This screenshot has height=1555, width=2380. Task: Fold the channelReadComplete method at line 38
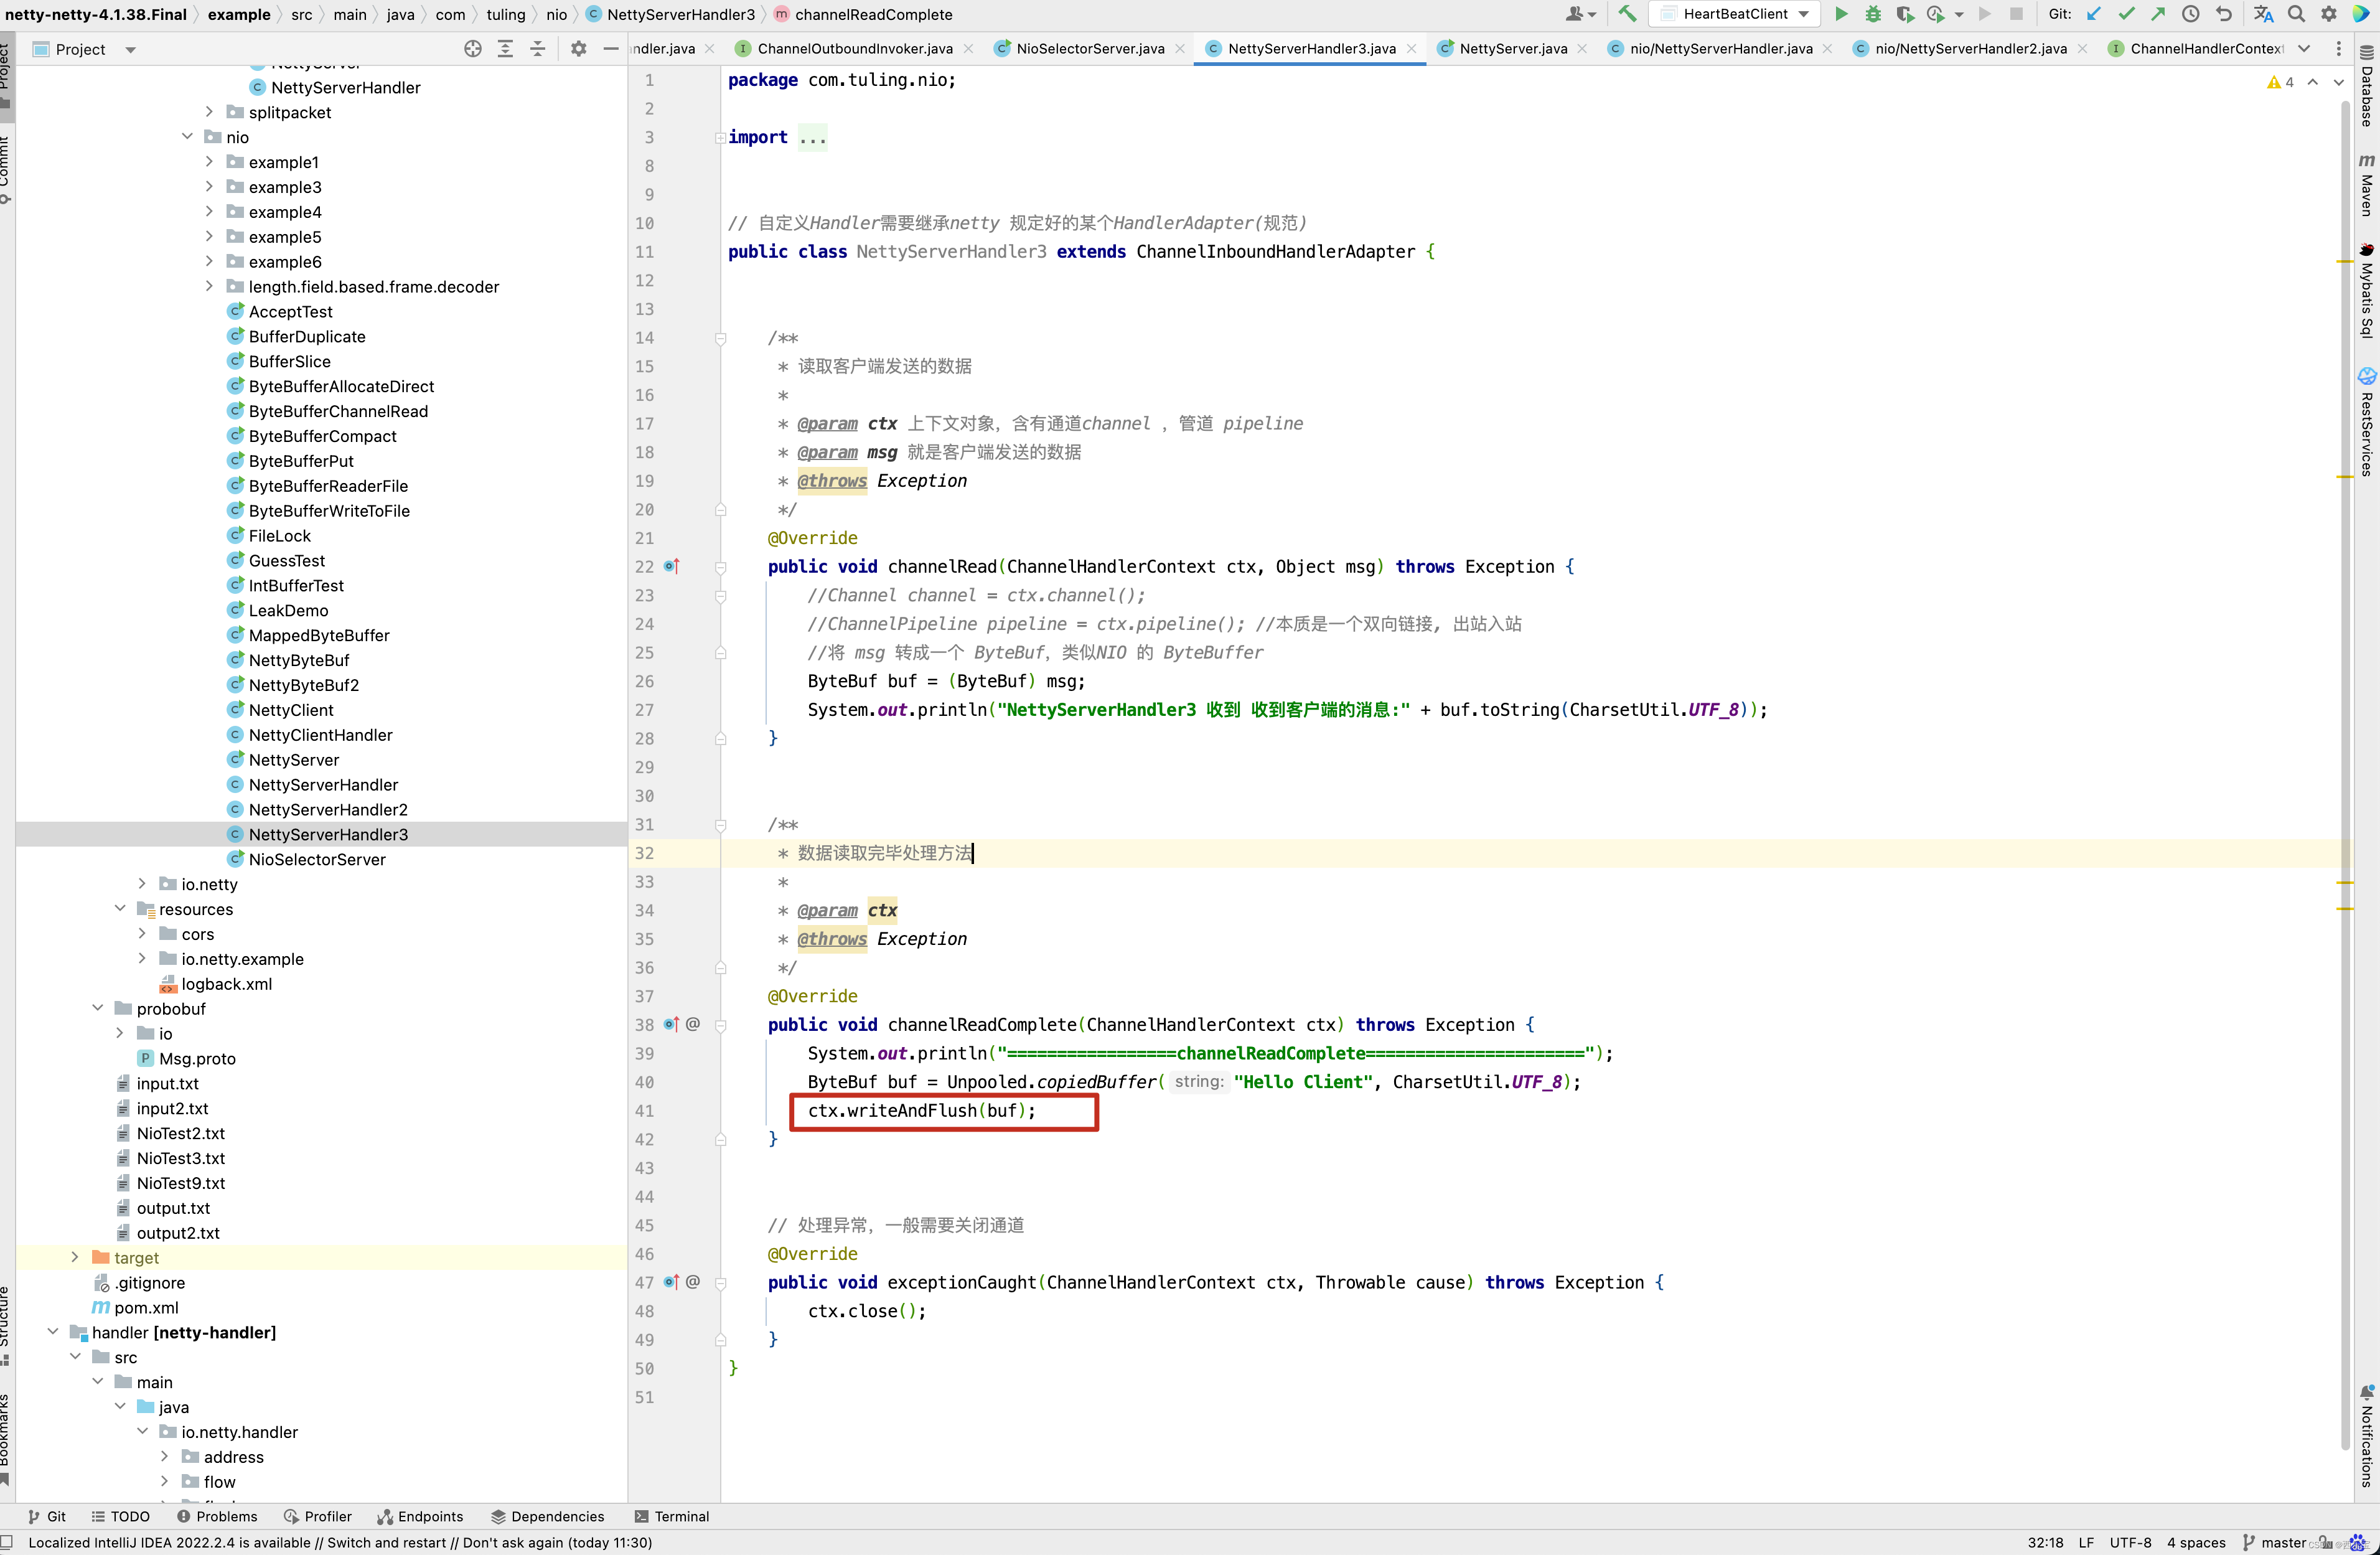(x=720, y=1025)
